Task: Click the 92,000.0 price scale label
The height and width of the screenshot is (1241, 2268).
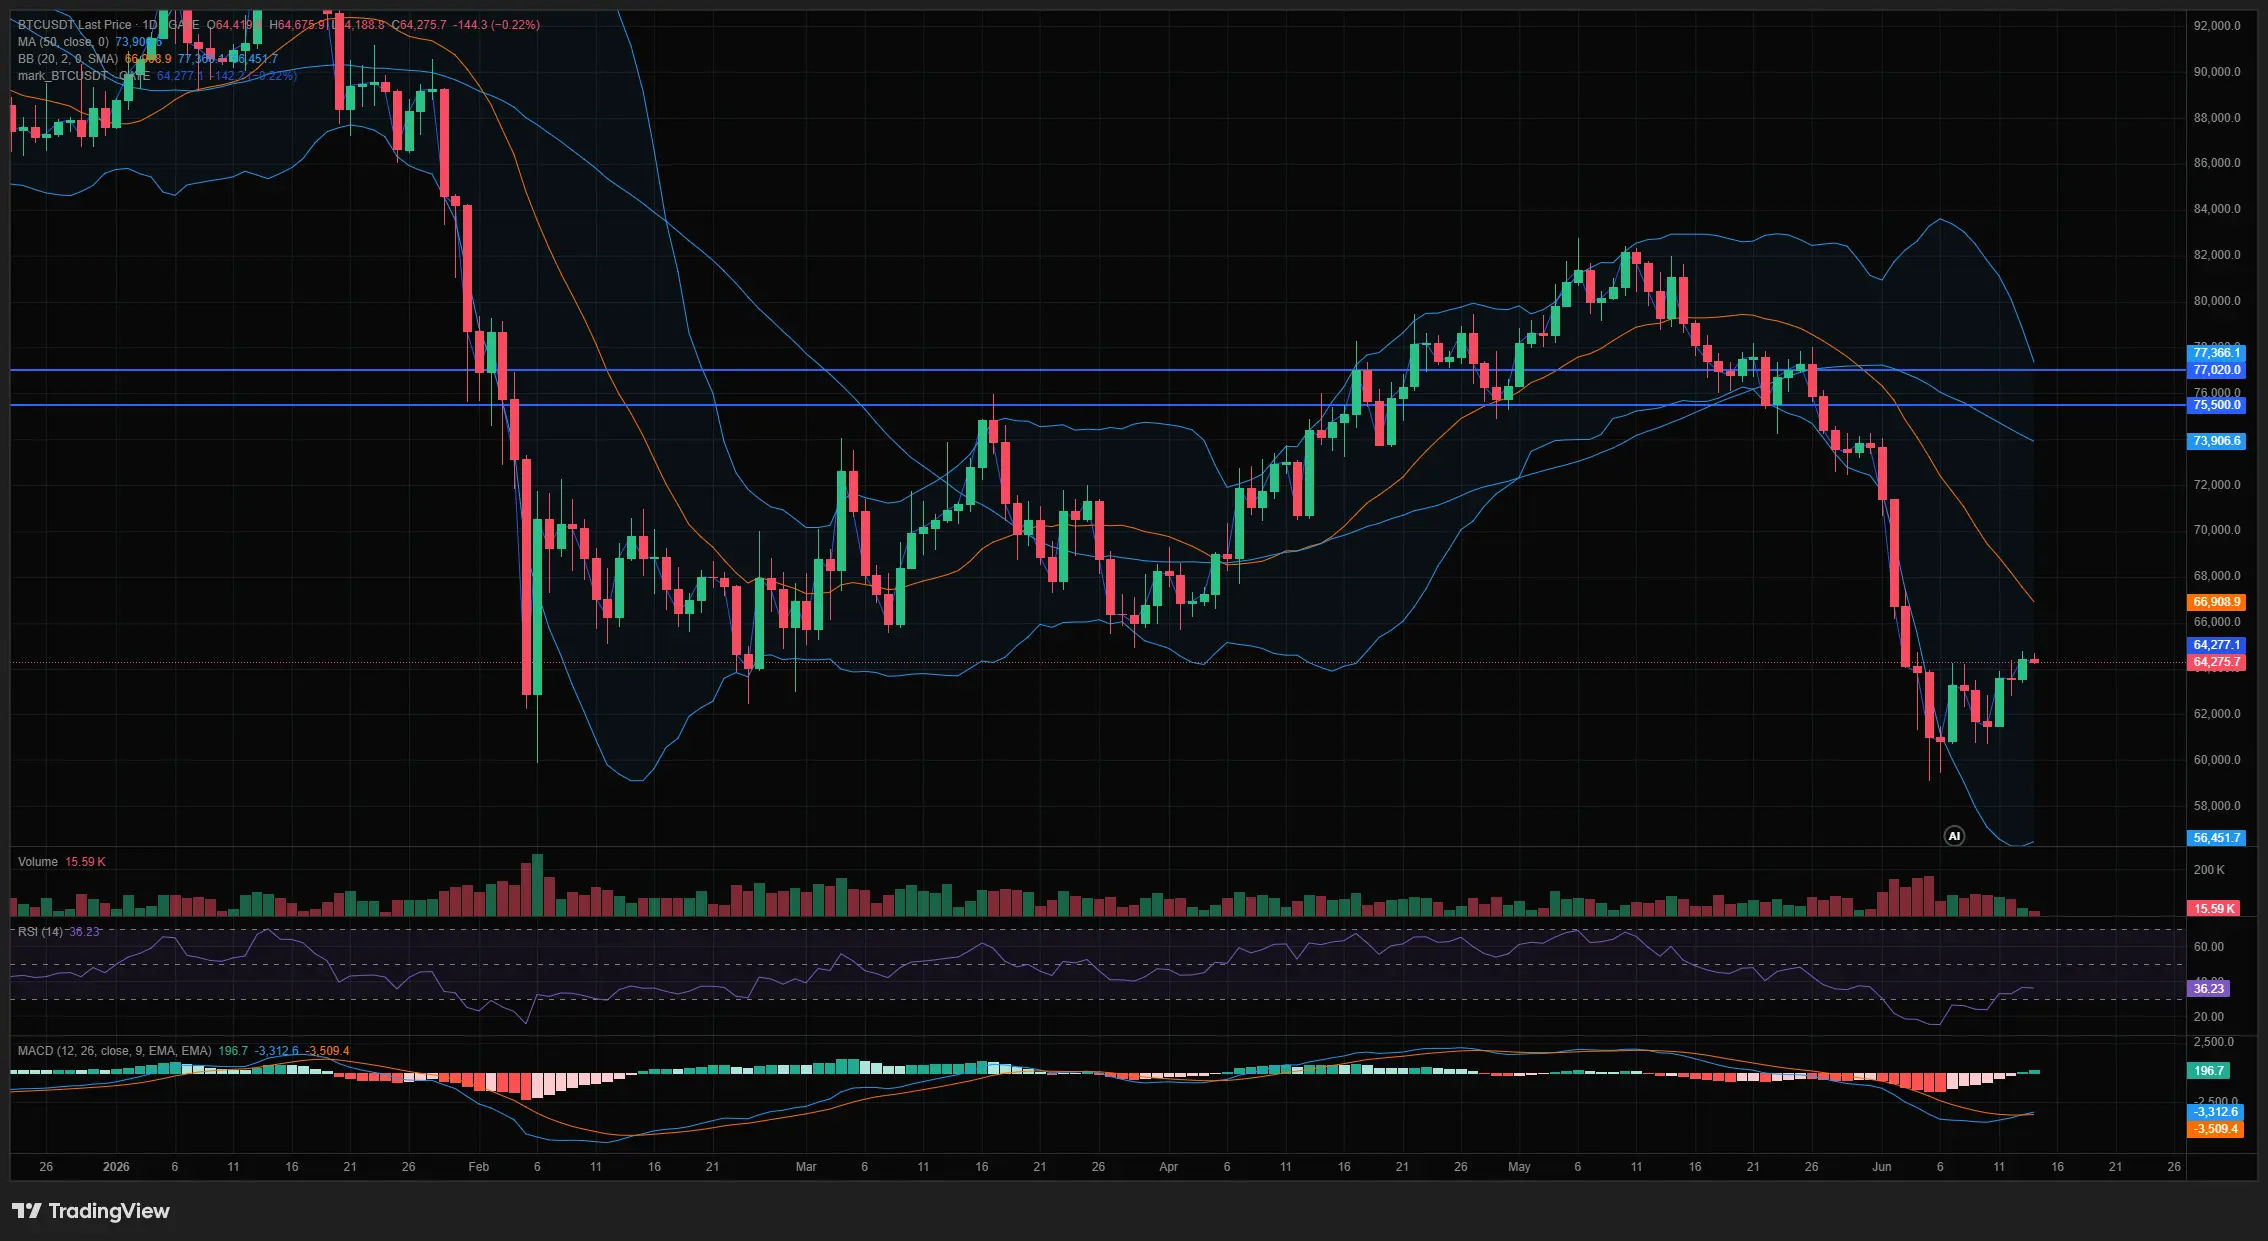Action: [x=2216, y=26]
